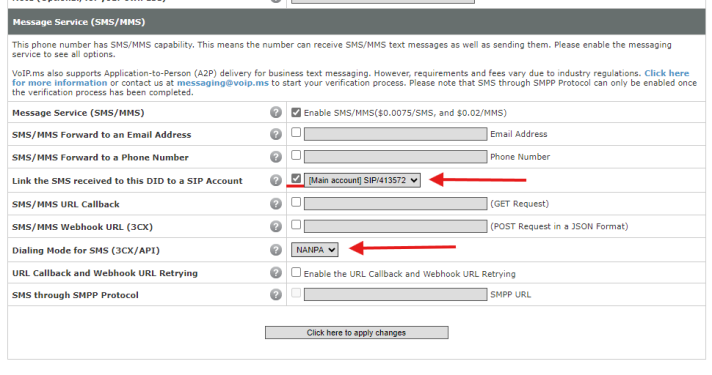
Task: Select the SMS through SMPP Protocol label
Action: point(75,295)
